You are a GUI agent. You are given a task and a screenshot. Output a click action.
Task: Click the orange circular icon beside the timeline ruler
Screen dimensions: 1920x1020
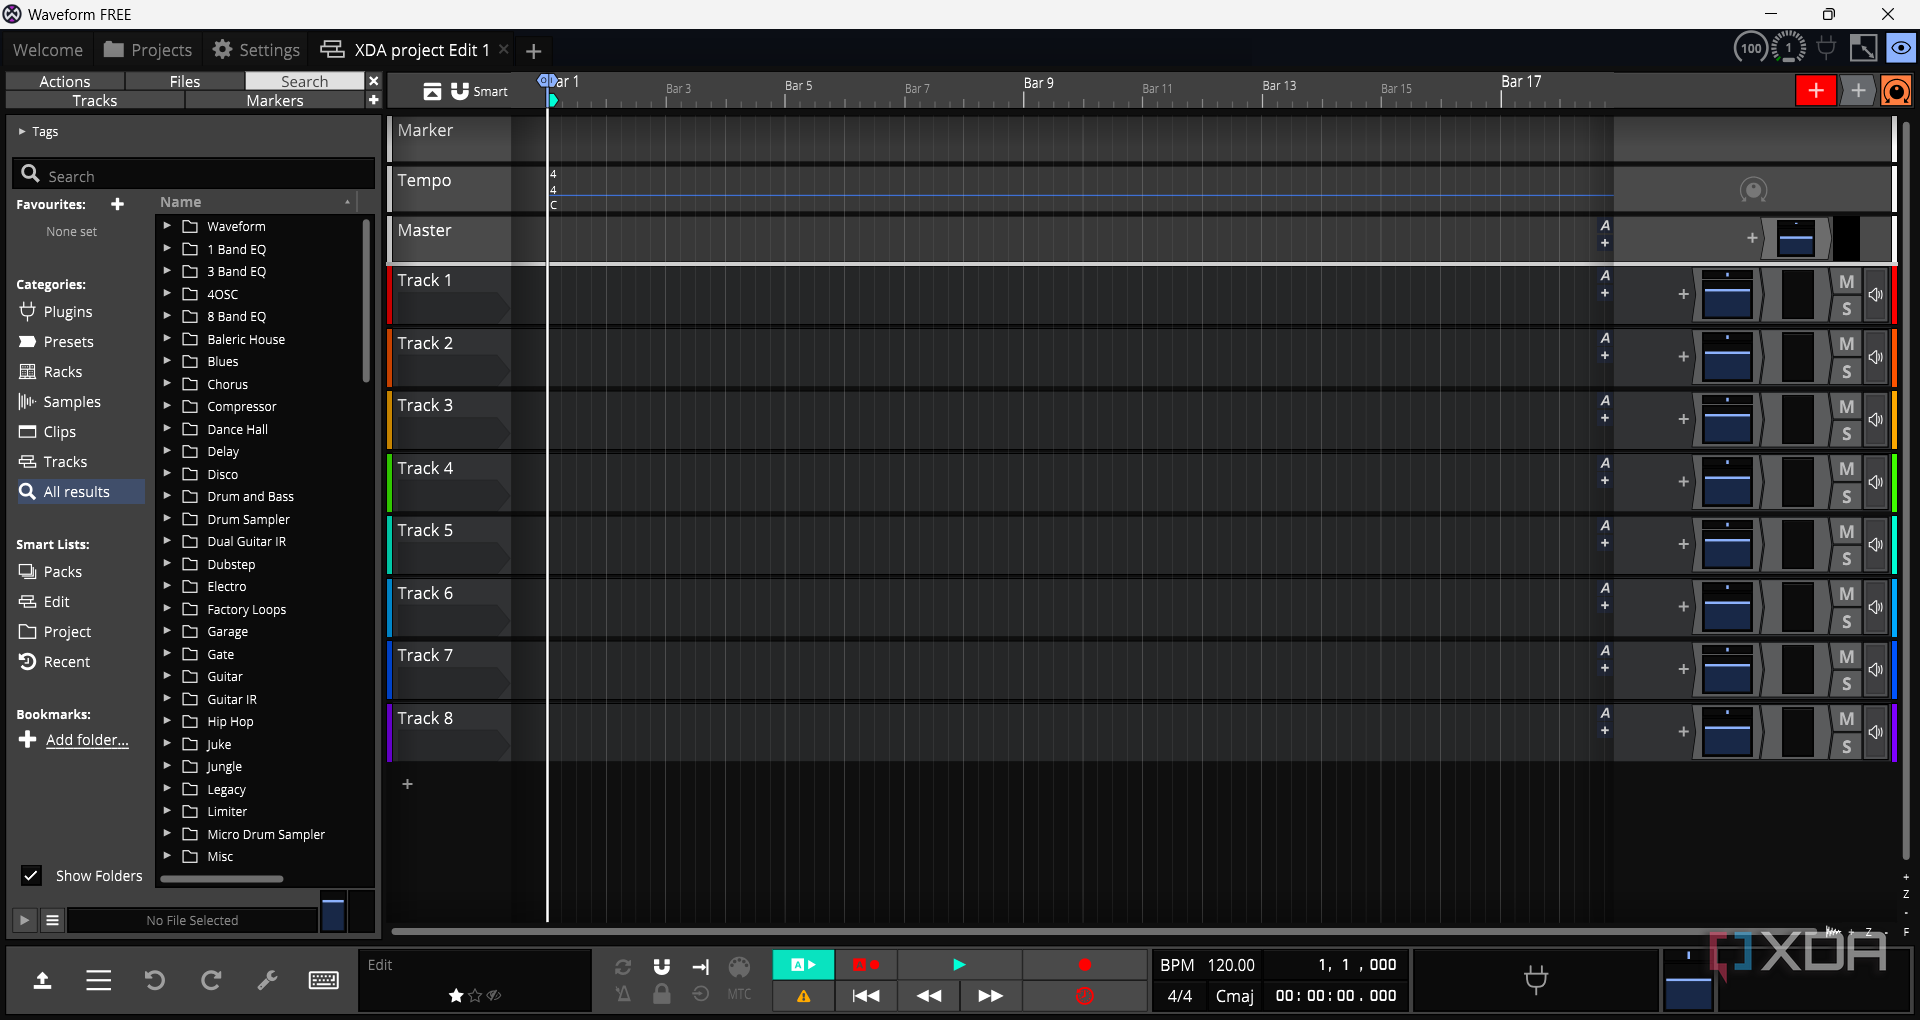pyautogui.click(x=1896, y=91)
